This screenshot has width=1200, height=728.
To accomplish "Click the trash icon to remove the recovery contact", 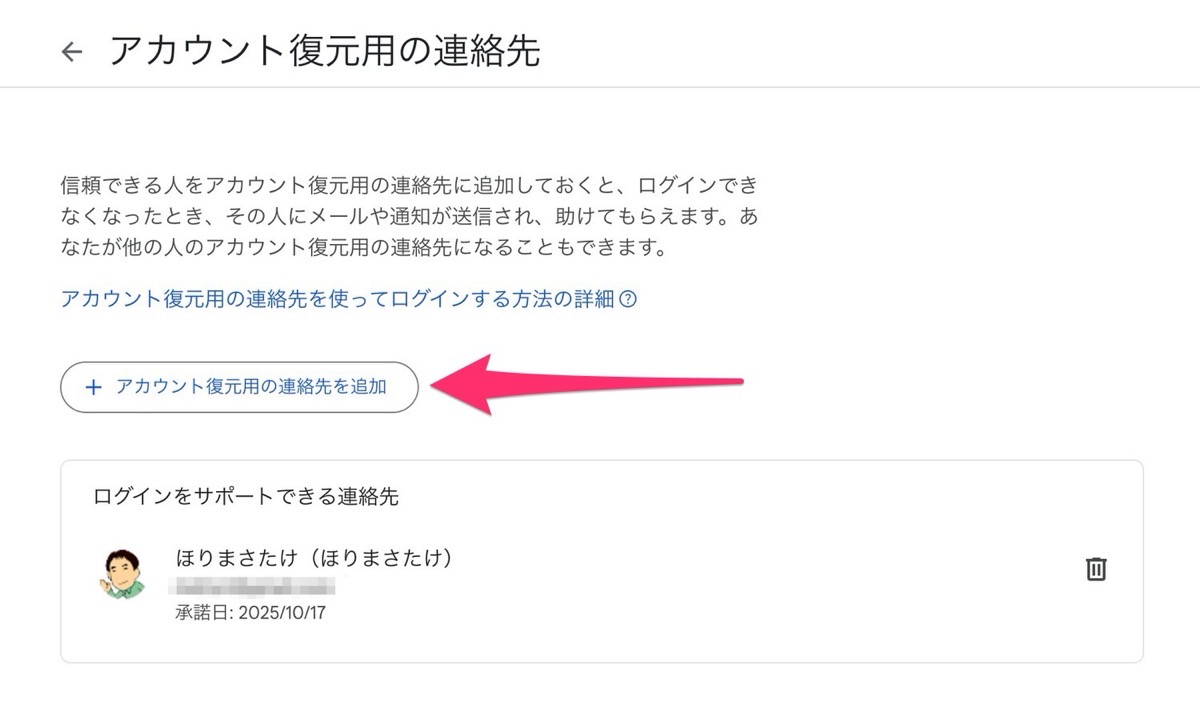I will coord(1096,568).
